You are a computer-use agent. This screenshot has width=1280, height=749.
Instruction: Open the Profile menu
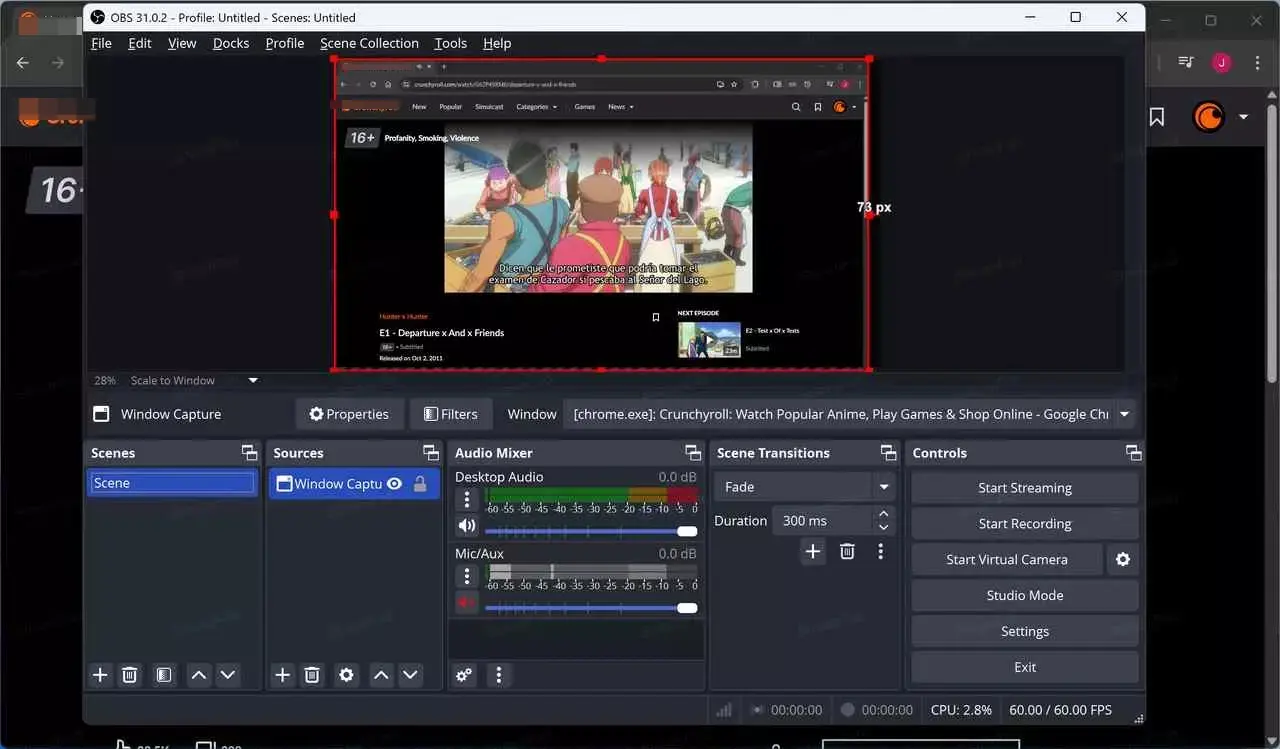click(x=285, y=43)
